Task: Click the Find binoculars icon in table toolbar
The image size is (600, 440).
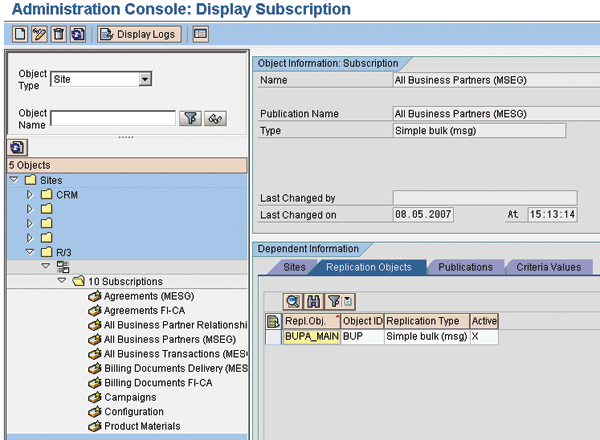Action: [314, 301]
